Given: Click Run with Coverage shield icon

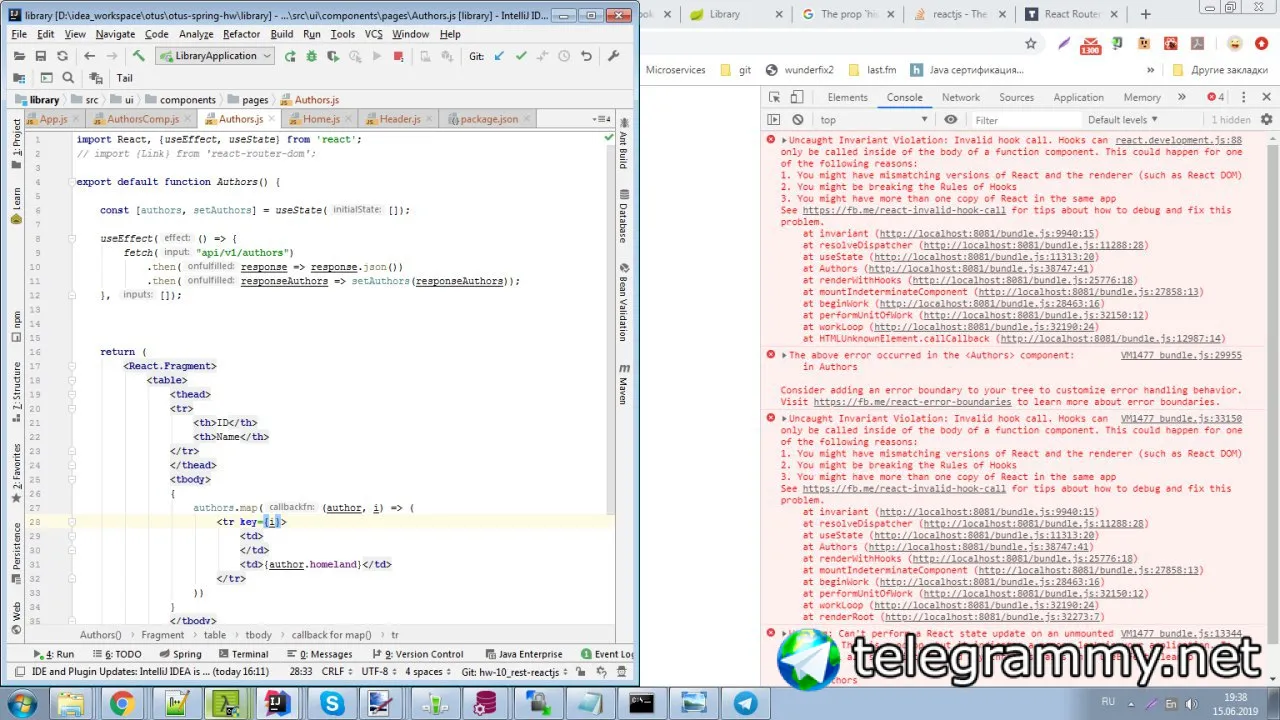Looking at the screenshot, I should tap(334, 56).
